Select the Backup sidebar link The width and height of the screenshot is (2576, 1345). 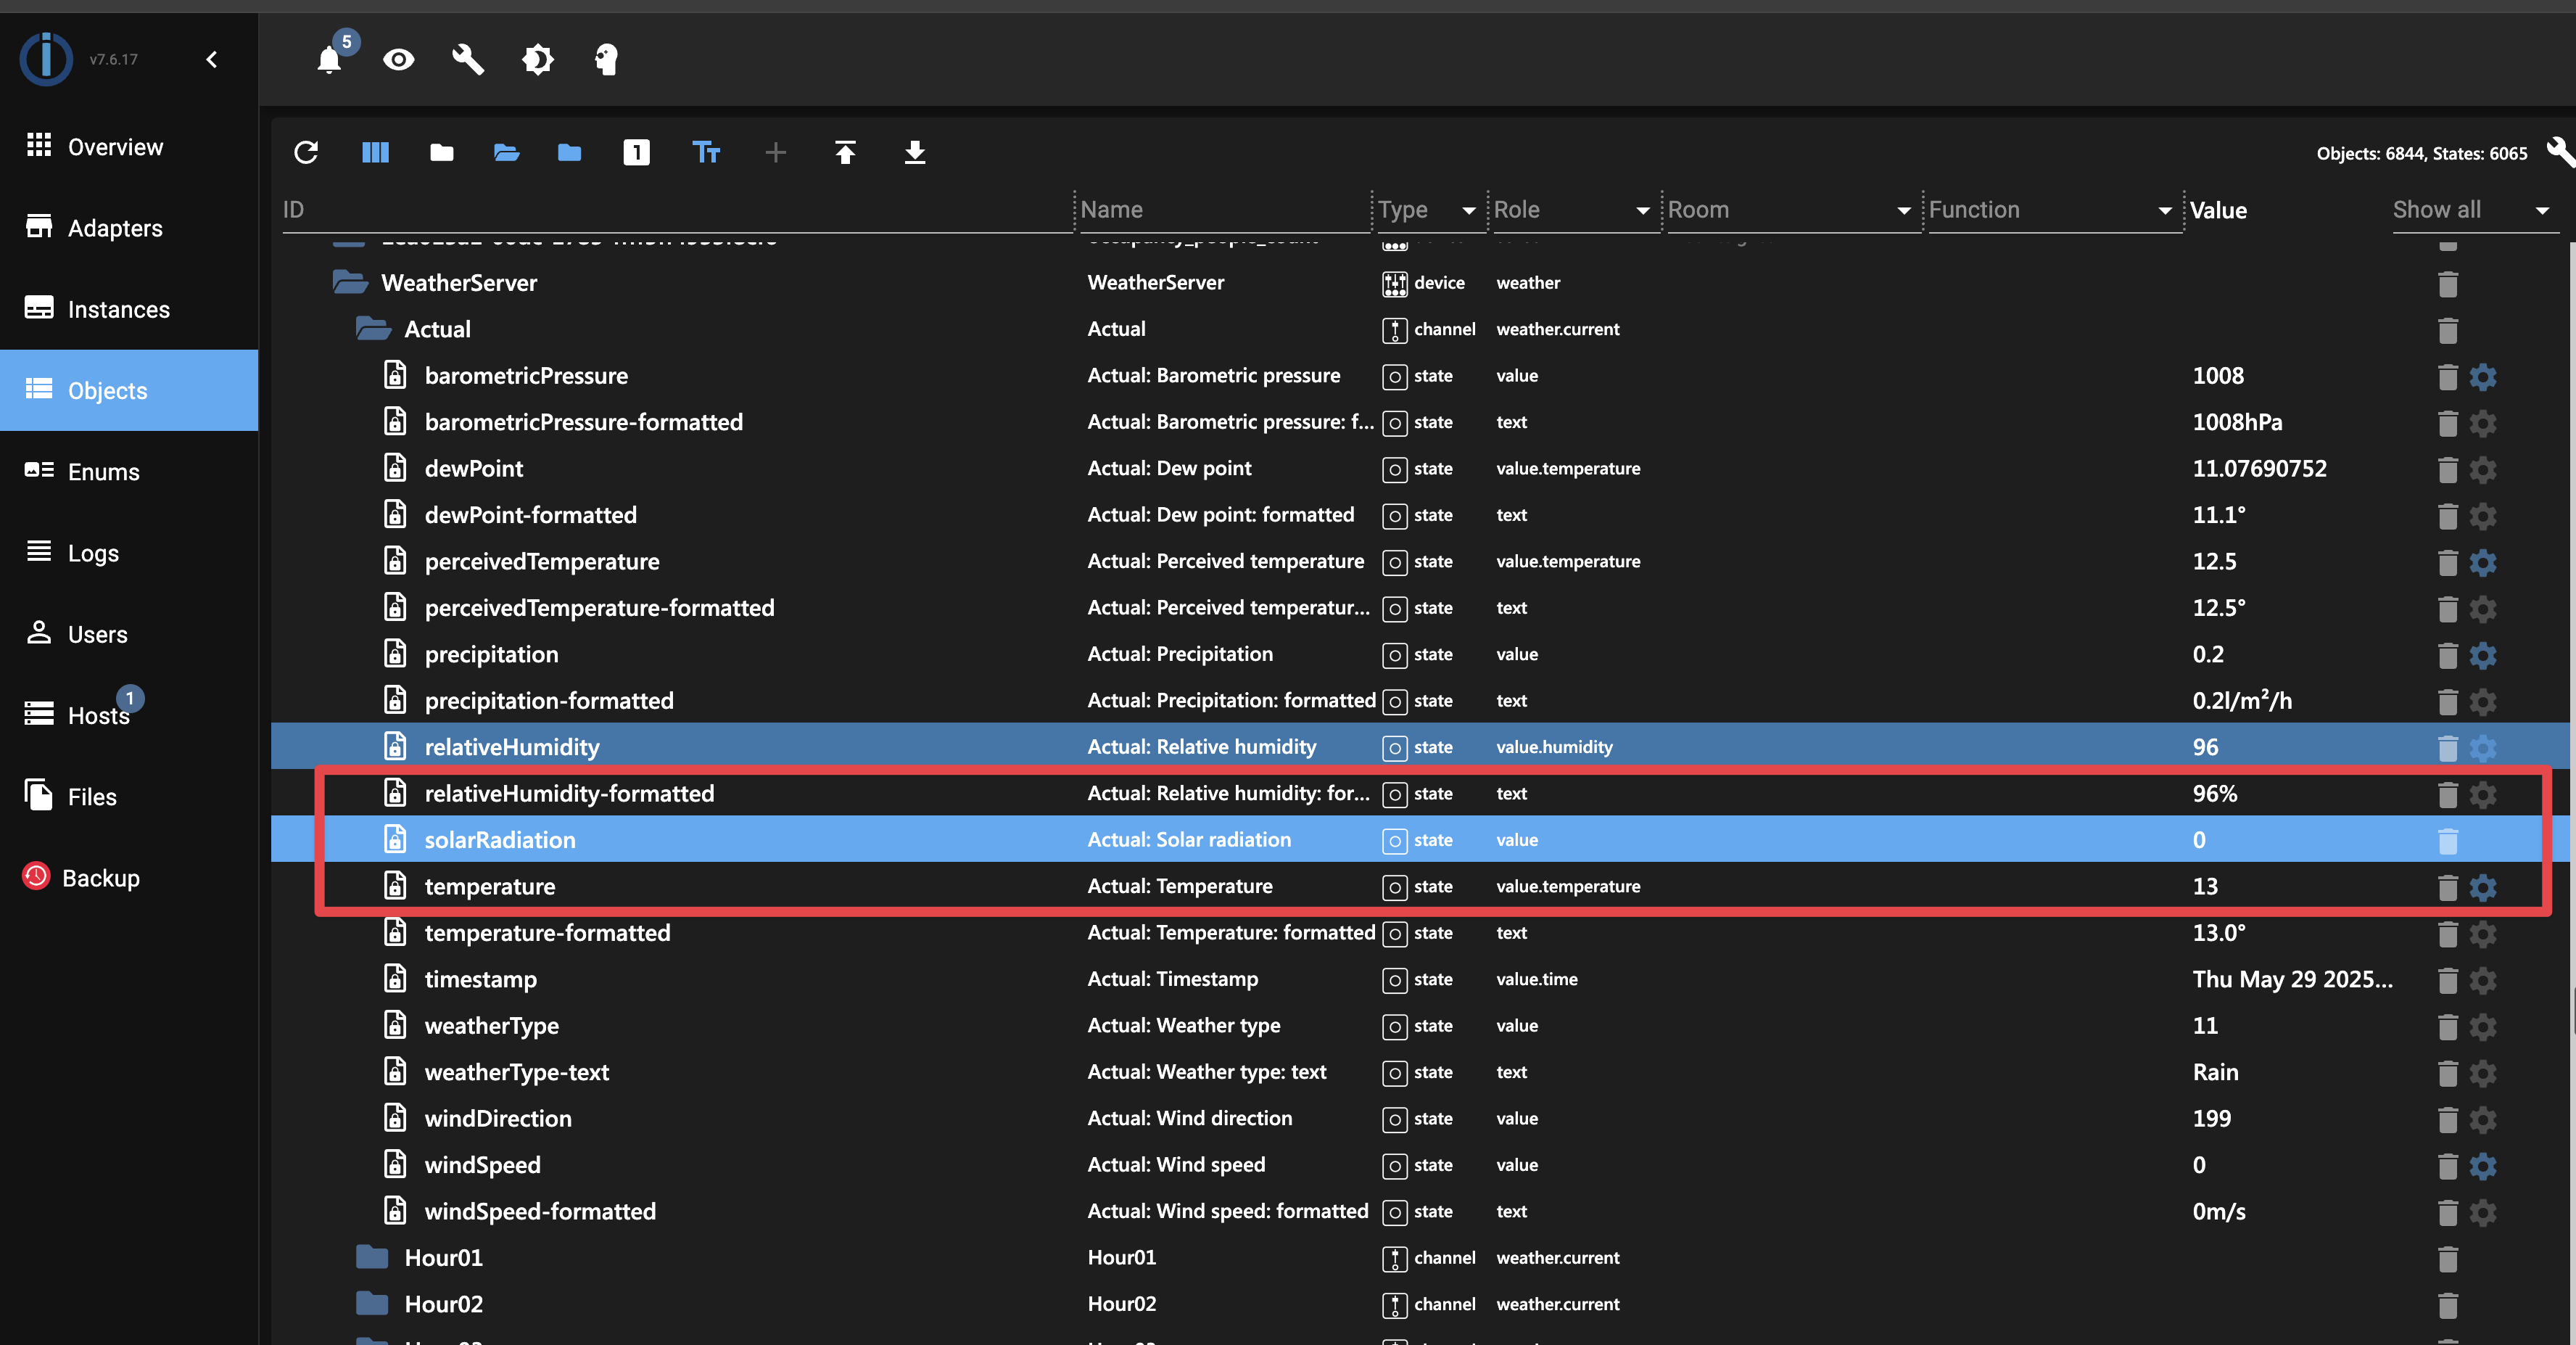100,878
